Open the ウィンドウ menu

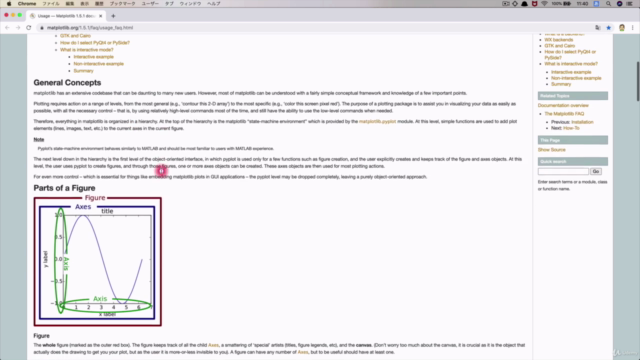tap(190, 4)
